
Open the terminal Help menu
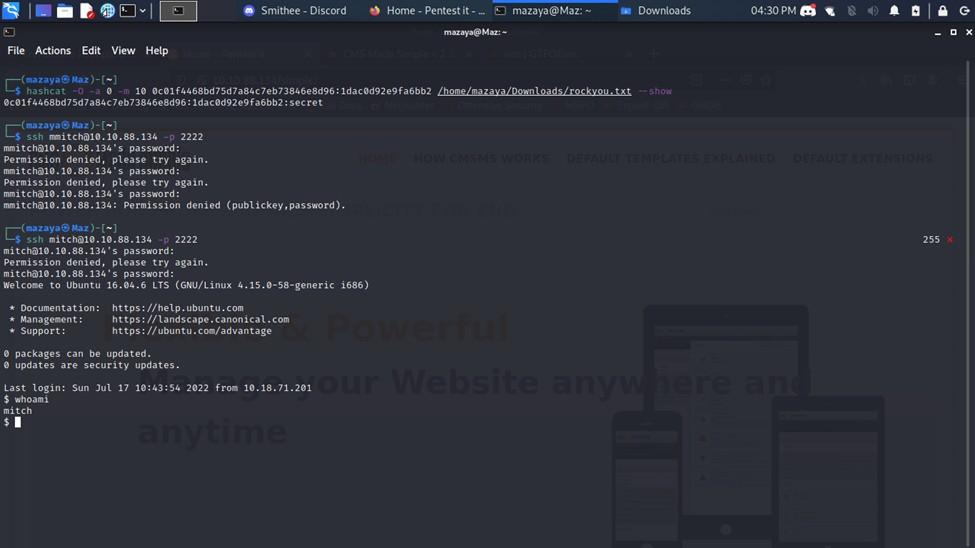(157, 51)
